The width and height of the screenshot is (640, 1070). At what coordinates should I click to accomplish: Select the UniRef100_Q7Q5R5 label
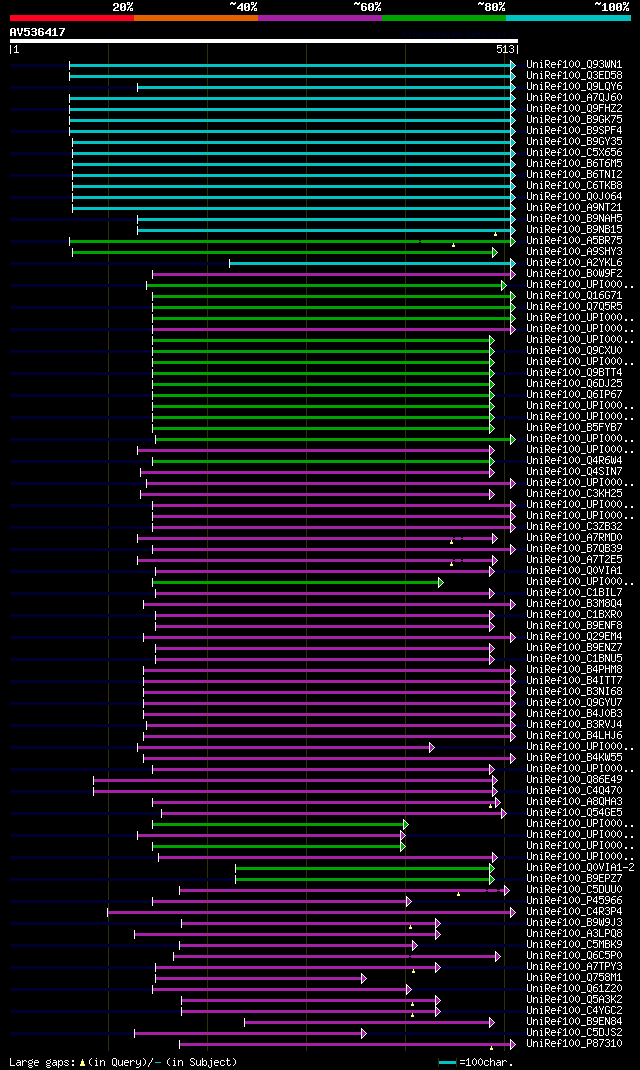574,306
